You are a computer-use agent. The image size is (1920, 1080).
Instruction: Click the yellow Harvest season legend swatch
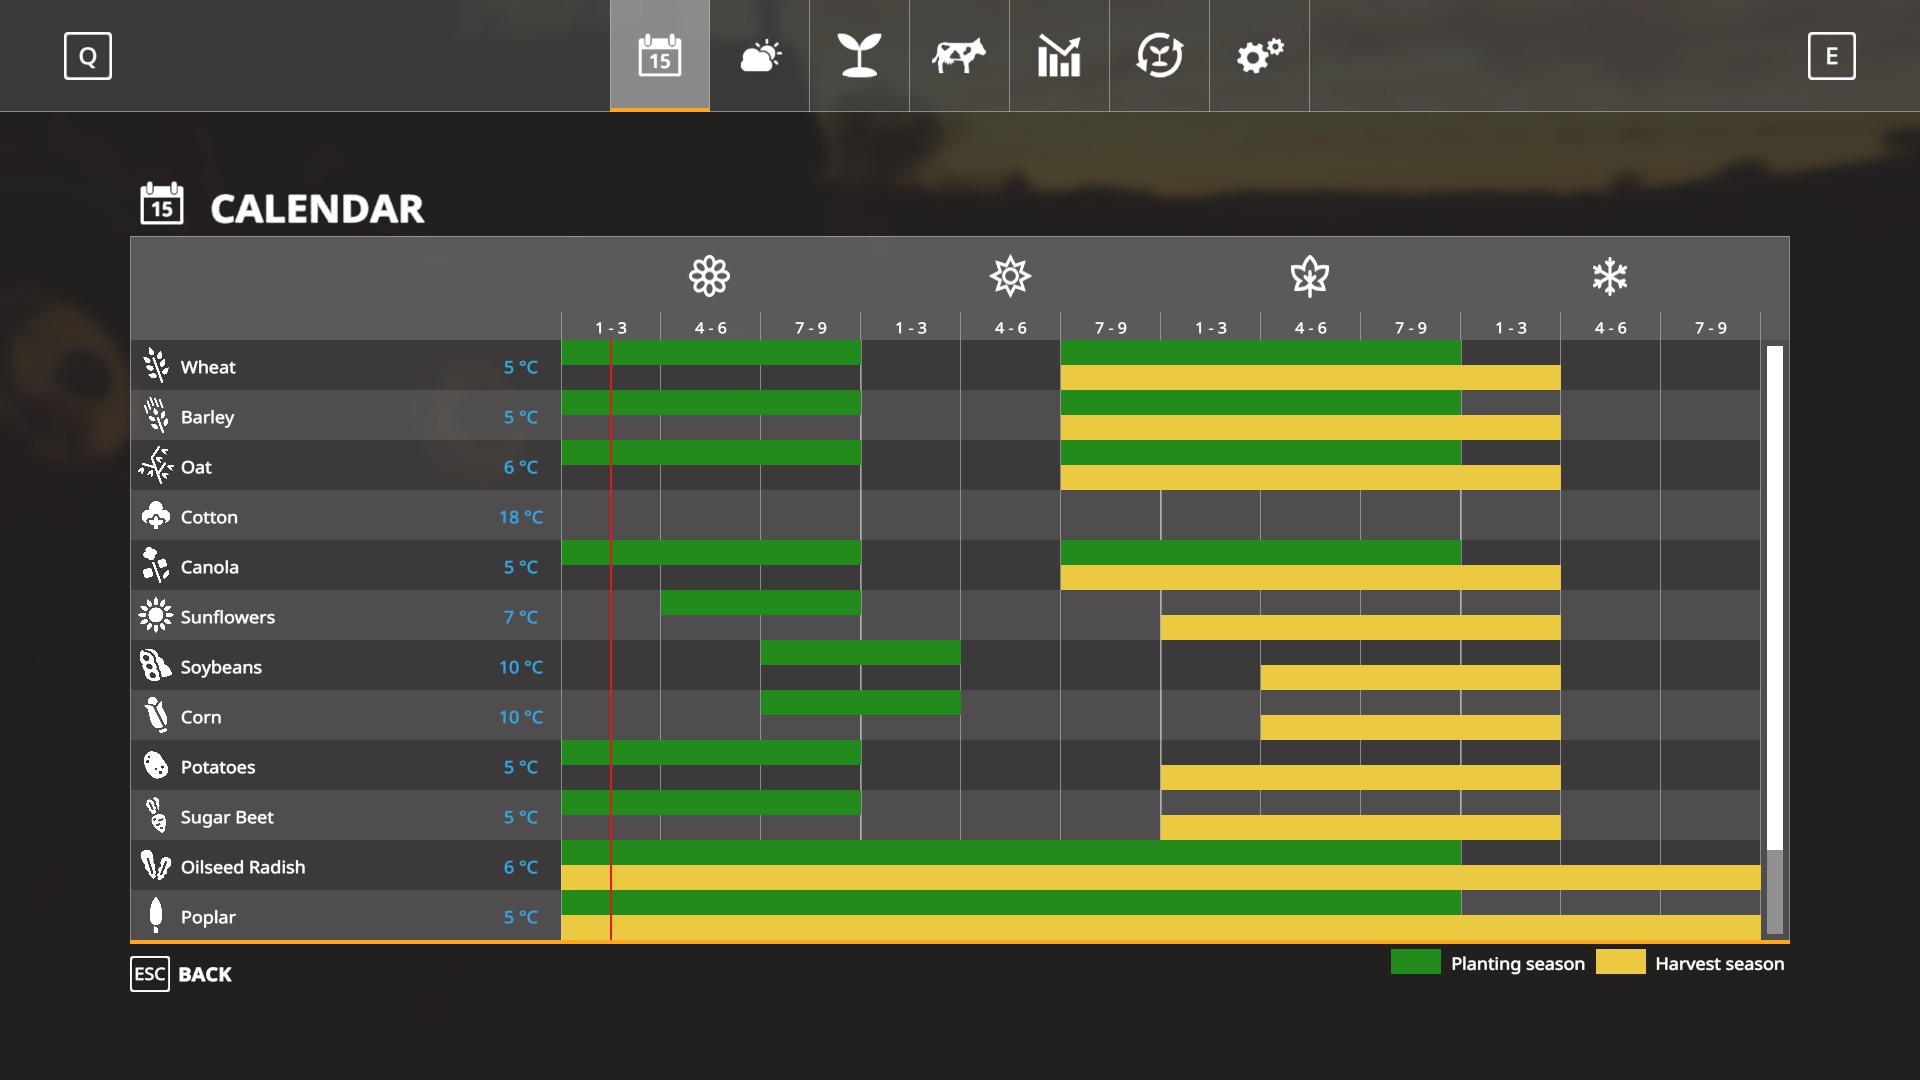pyautogui.click(x=1620, y=962)
